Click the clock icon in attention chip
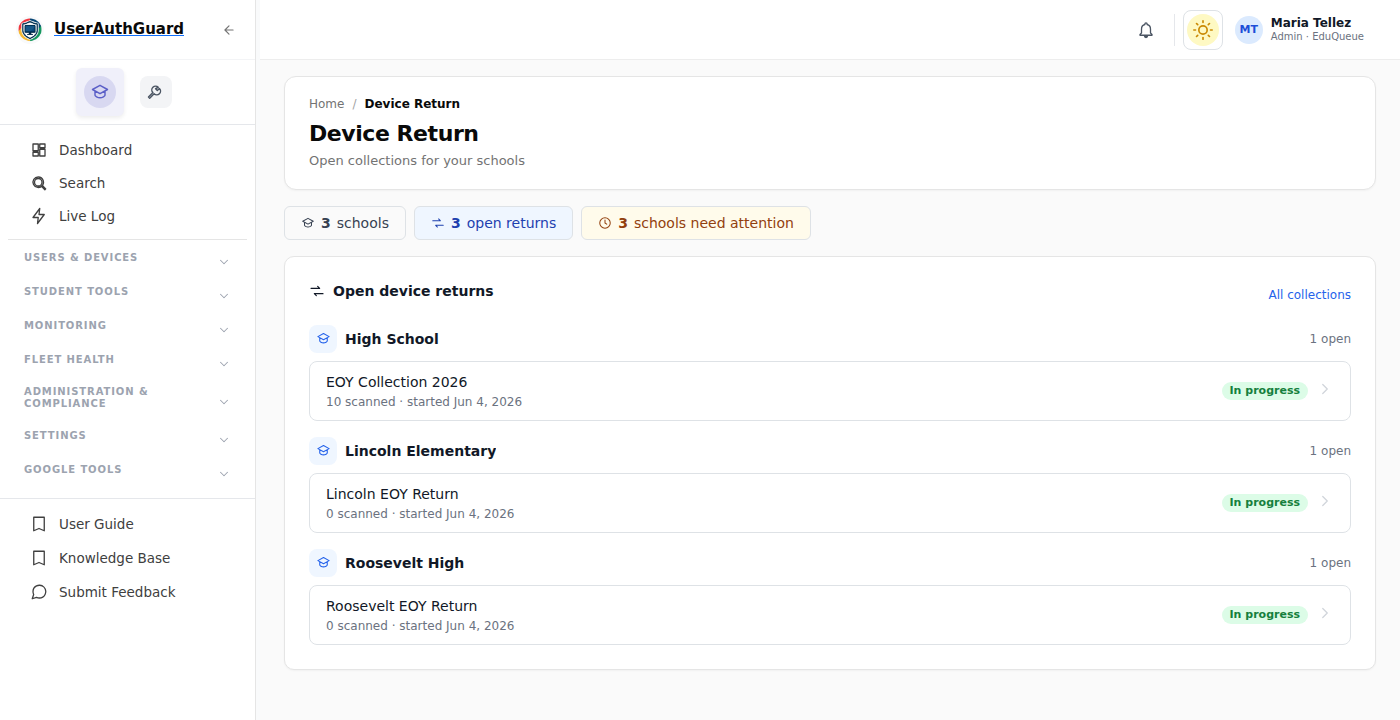This screenshot has height=720, width=1400. pos(605,223)
